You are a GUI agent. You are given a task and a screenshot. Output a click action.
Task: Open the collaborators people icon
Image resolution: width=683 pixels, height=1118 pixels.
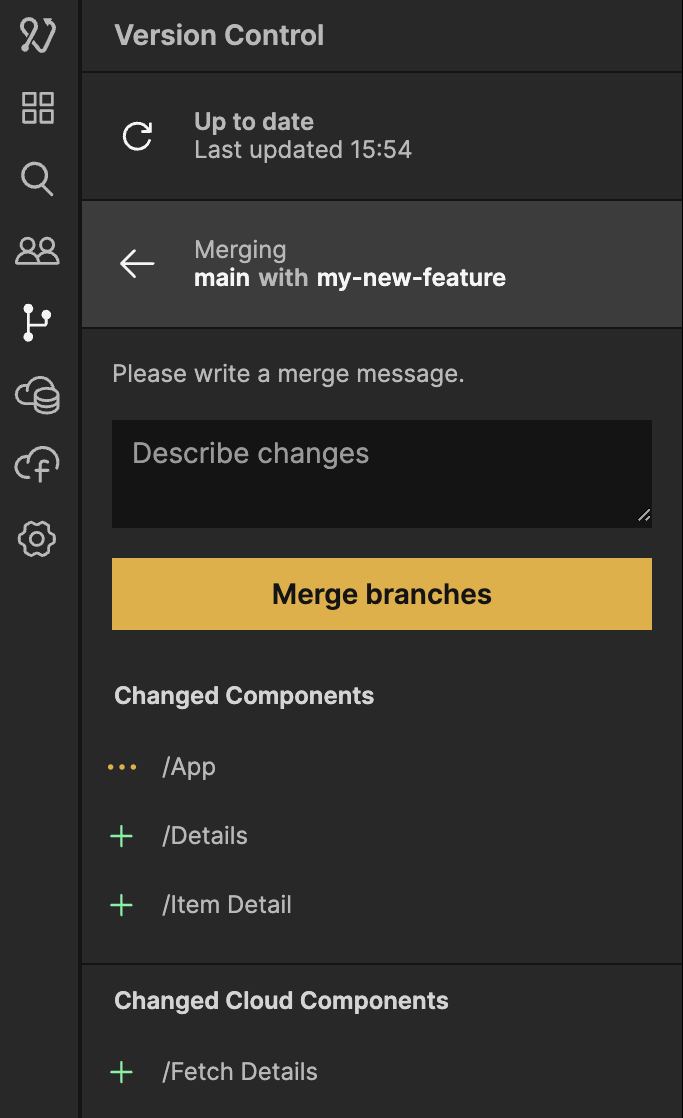(38, 251)
